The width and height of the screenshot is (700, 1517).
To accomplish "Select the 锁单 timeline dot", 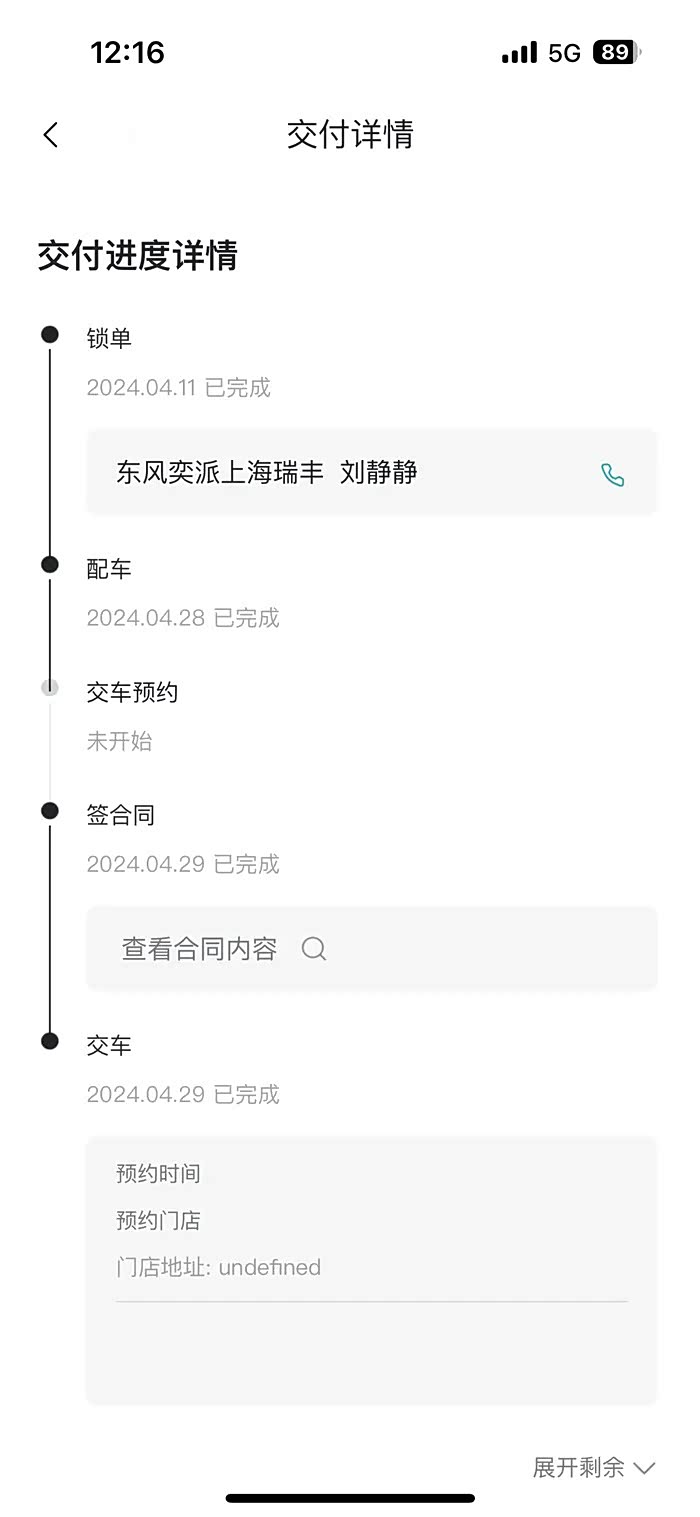I will coord(50,334).
